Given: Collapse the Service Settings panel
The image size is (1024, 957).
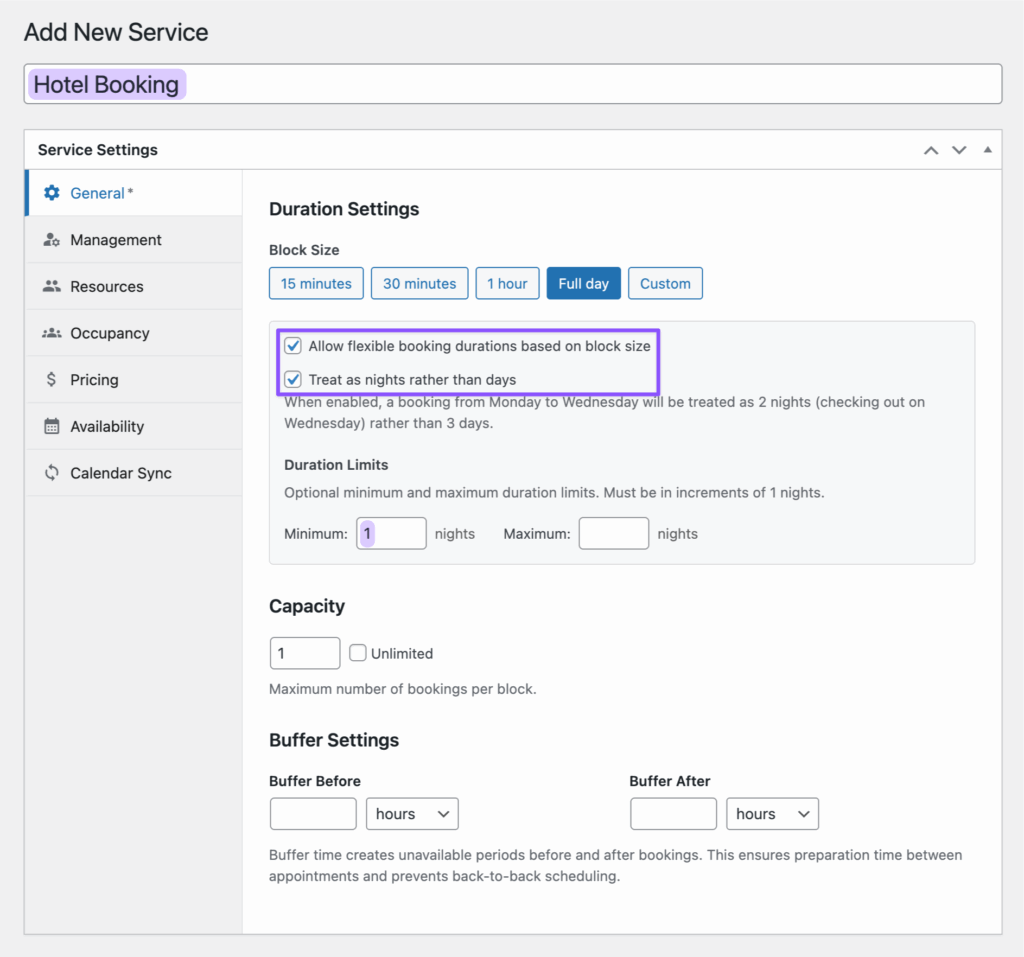Looking at the screenshot, I should tap(987, 149).
